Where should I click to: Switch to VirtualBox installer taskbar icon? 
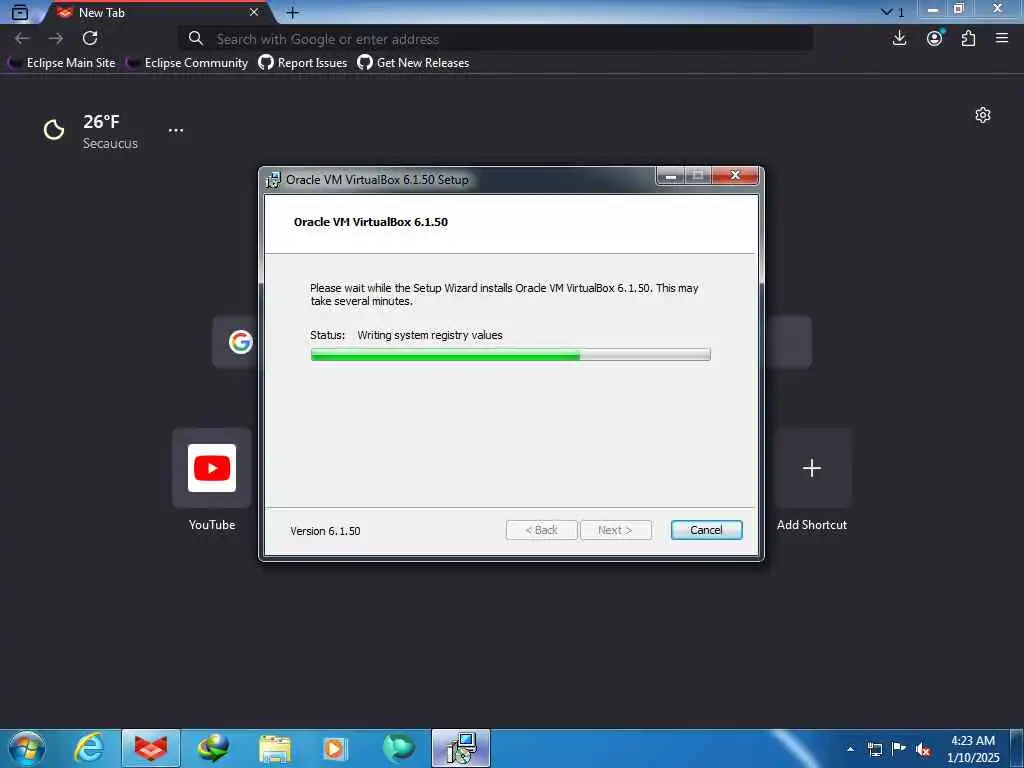(x=461, y=748)
